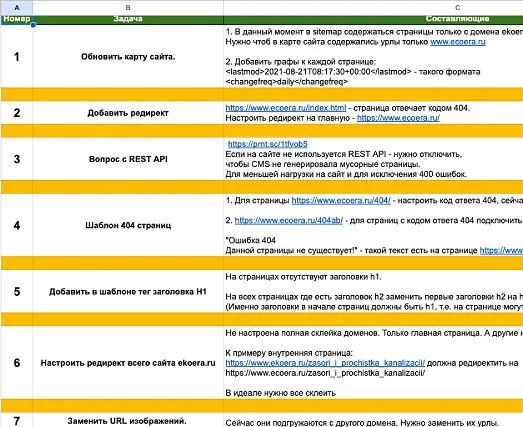
Task: Select column B header
Action: (128, 7)
